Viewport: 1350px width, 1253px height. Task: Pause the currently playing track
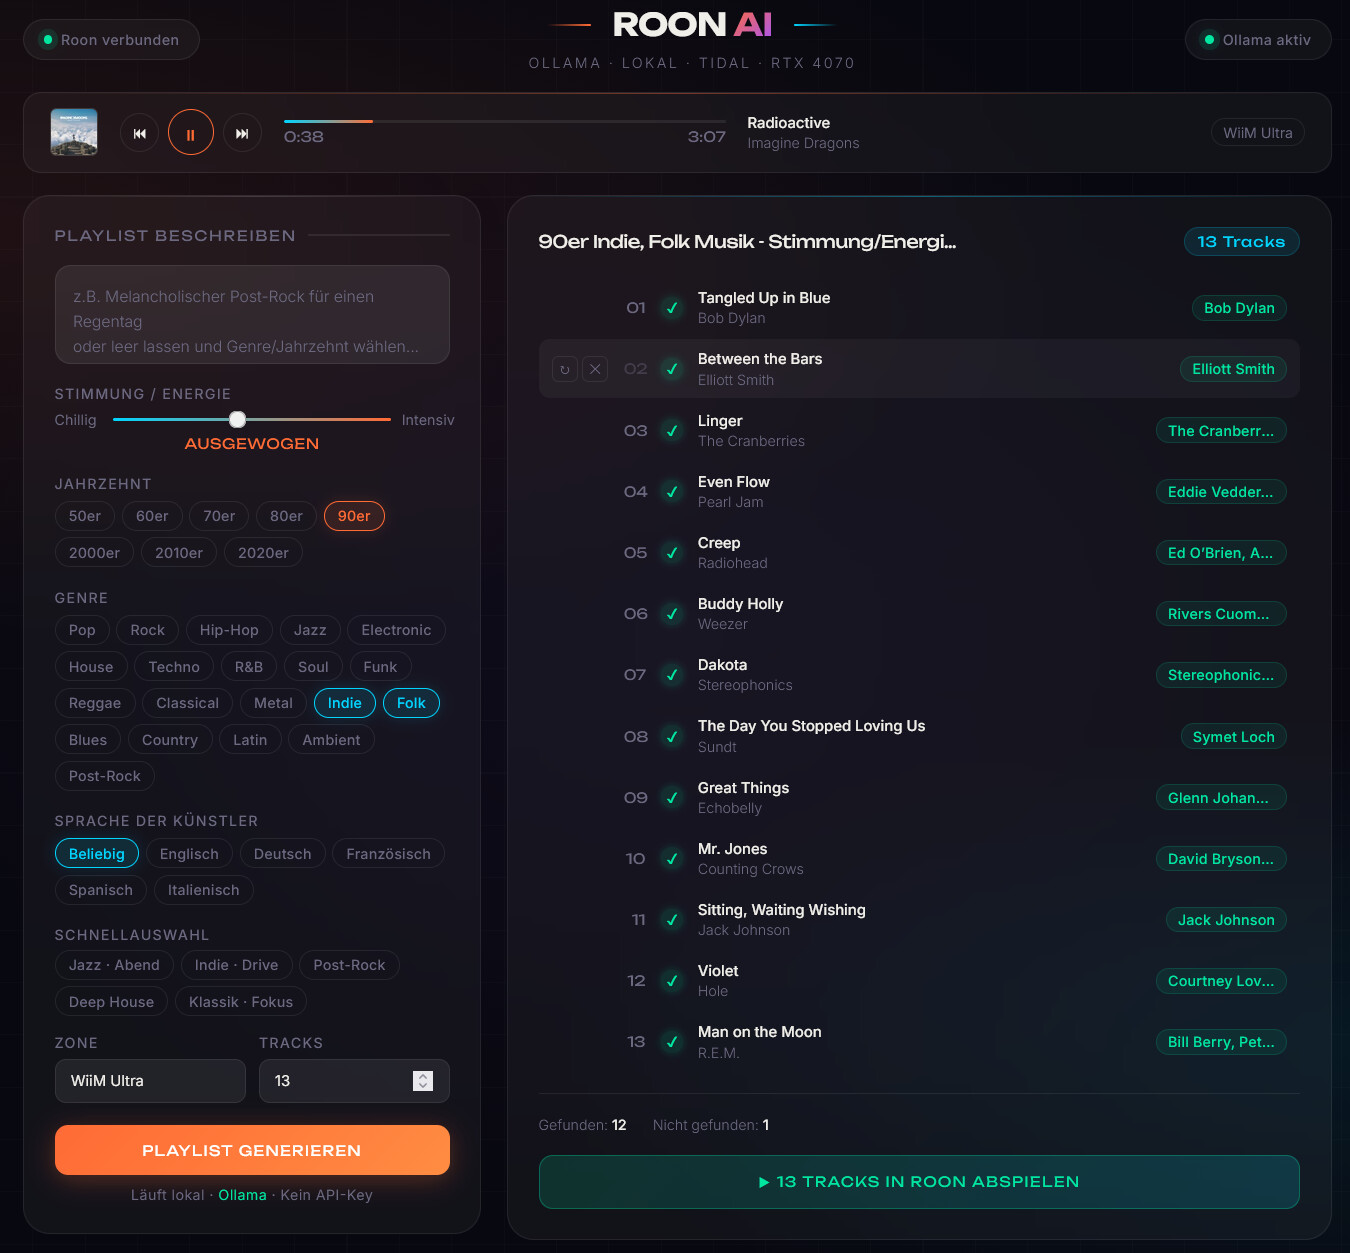(190, 133)
